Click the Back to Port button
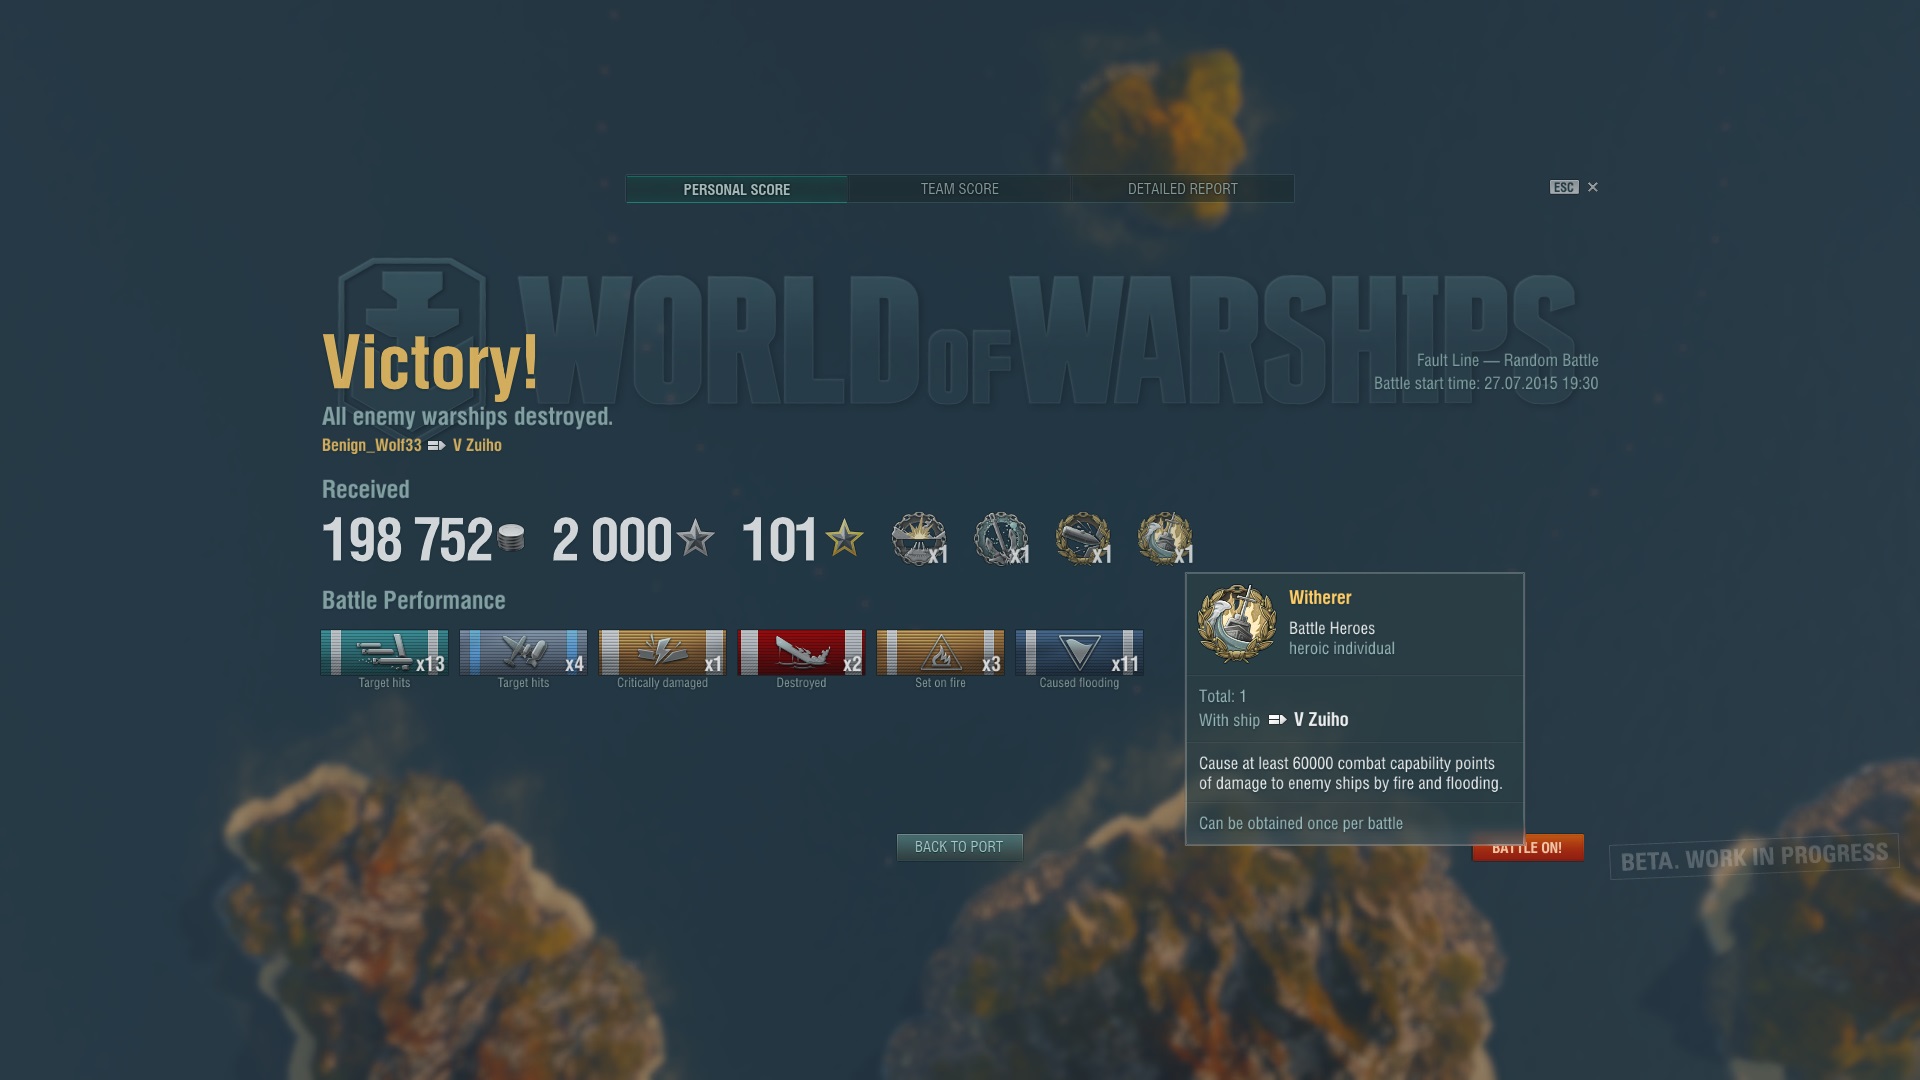 coord(959,847)
